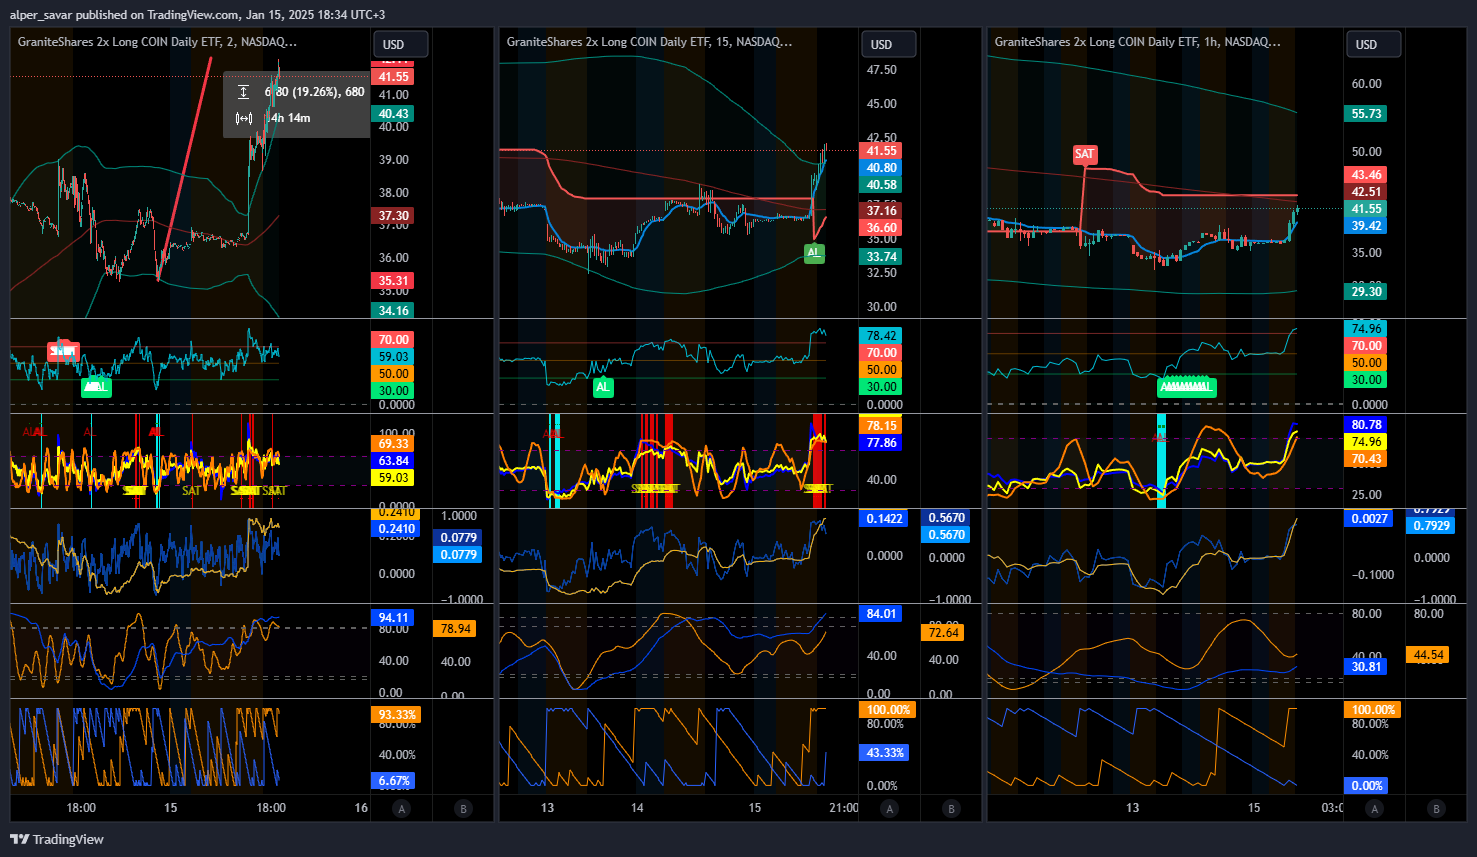Click the 43.33% label on the 15-minute chart
This screenshot has width=1477, height=857.
click(884, 753)
